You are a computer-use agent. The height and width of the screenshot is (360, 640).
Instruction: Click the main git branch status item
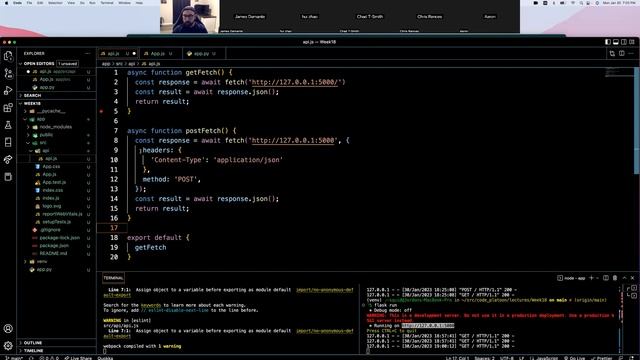[x=14, y=358]
